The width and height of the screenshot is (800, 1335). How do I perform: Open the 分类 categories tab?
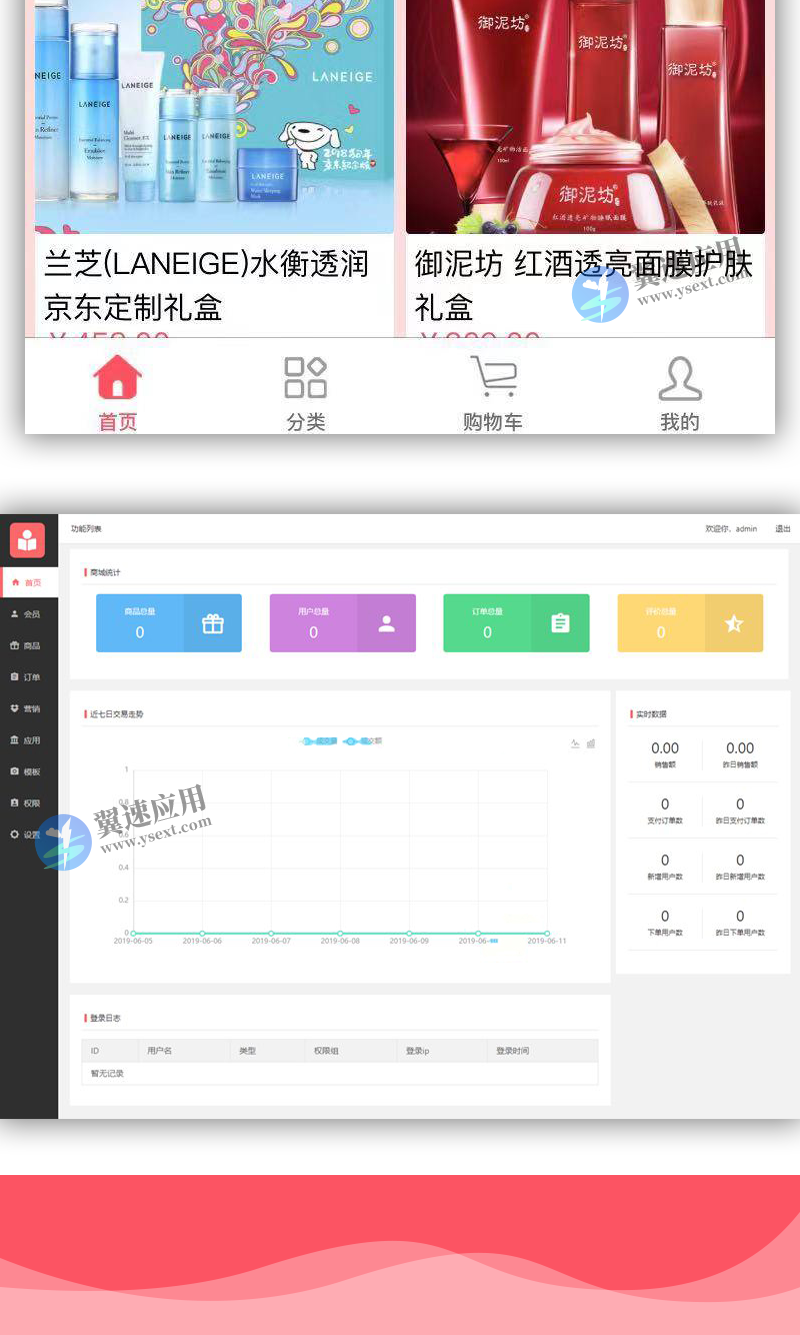tap(306, 393)
